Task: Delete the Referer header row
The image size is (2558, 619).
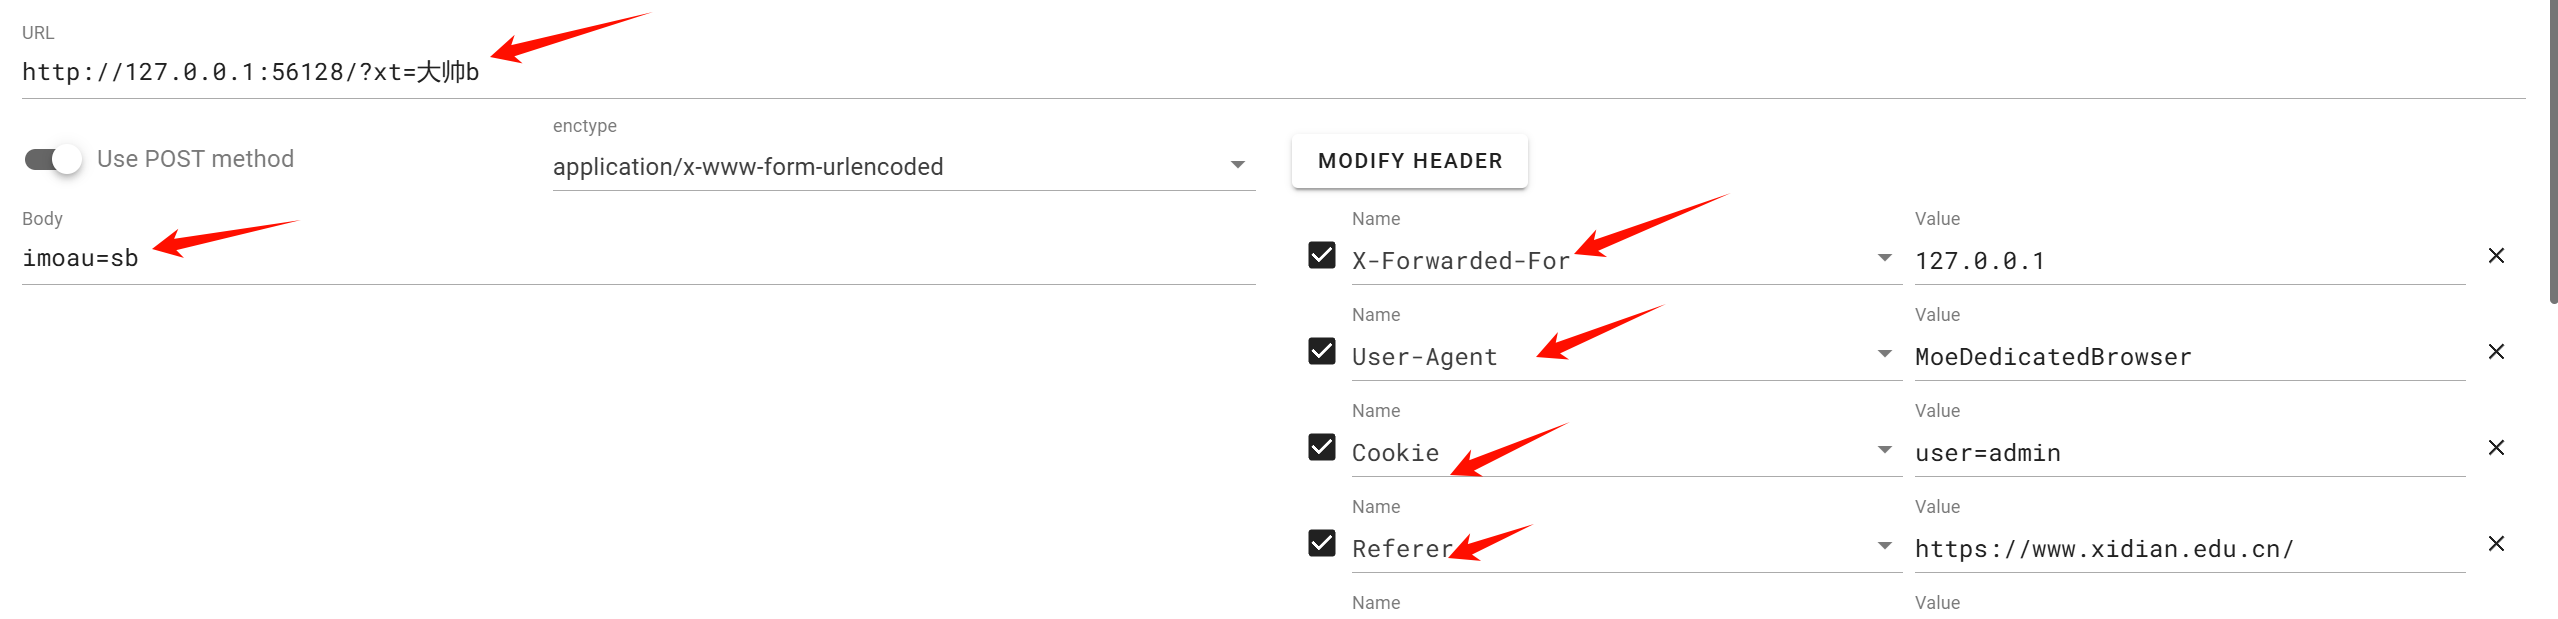Action: [x=2497, y=544]
